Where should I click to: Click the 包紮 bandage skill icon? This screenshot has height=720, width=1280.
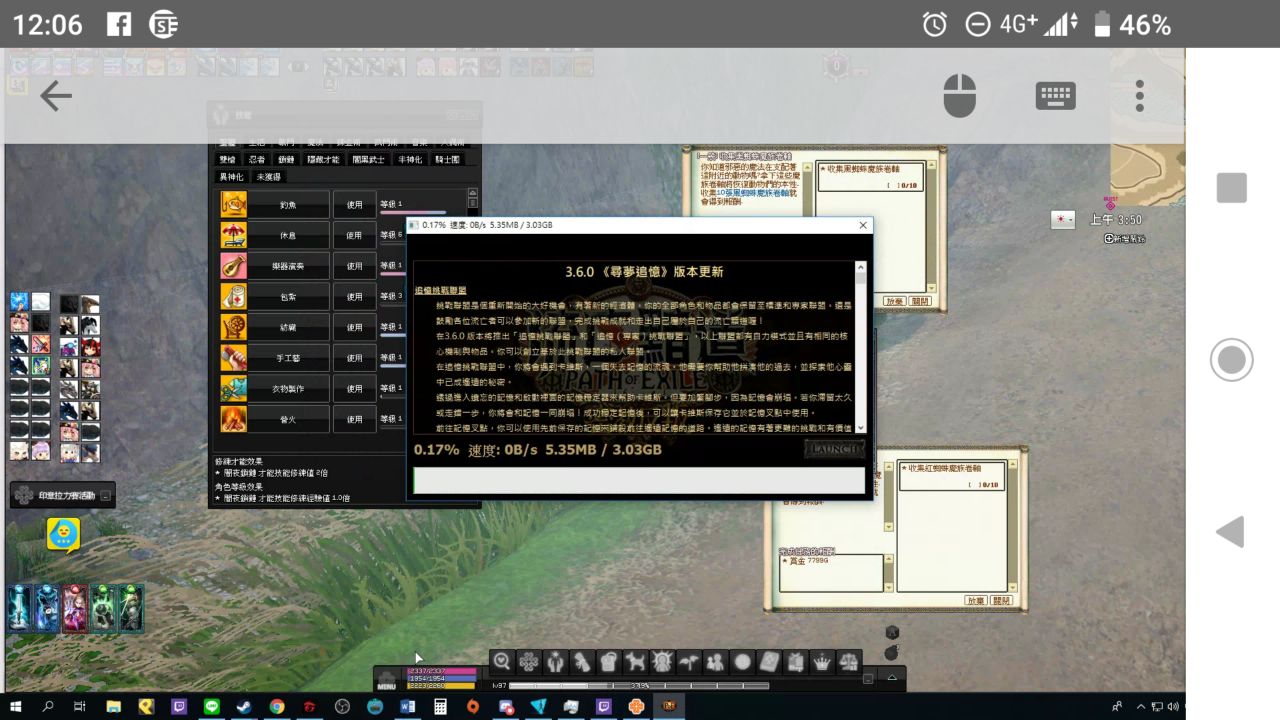[x=234, y=296]
